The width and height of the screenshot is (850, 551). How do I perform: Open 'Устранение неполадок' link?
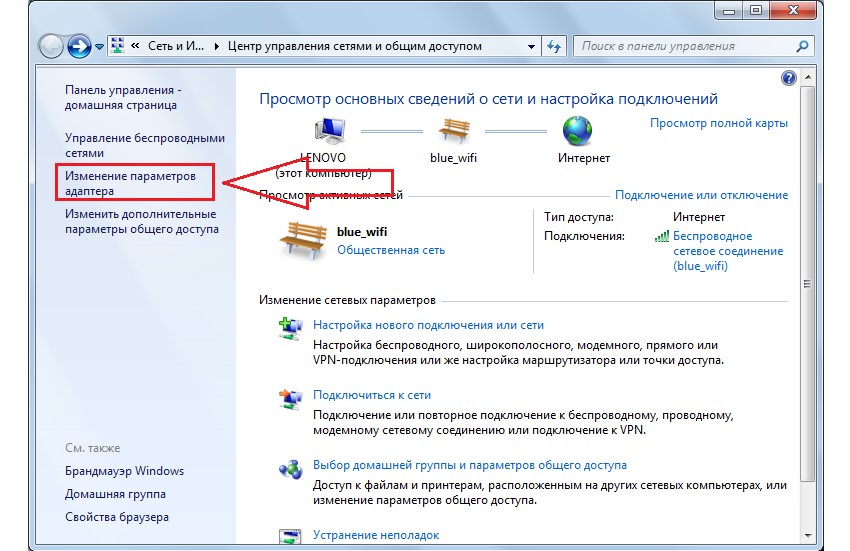click(x=376, y=535)
